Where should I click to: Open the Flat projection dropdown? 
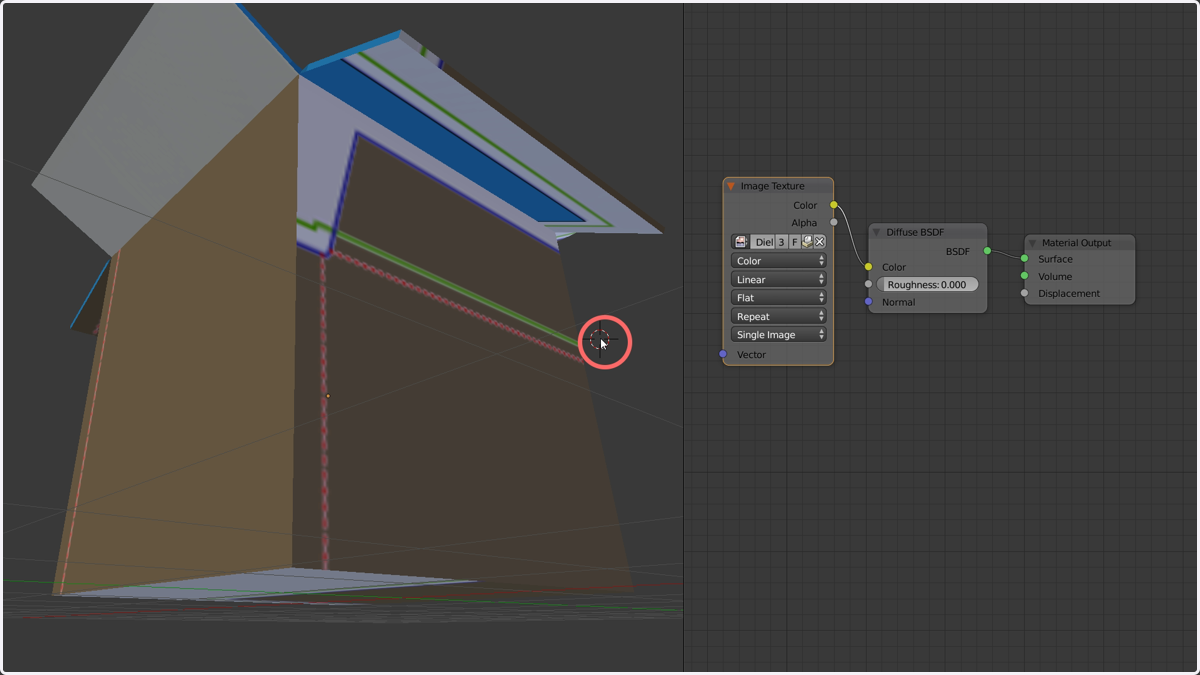[779, 298]
